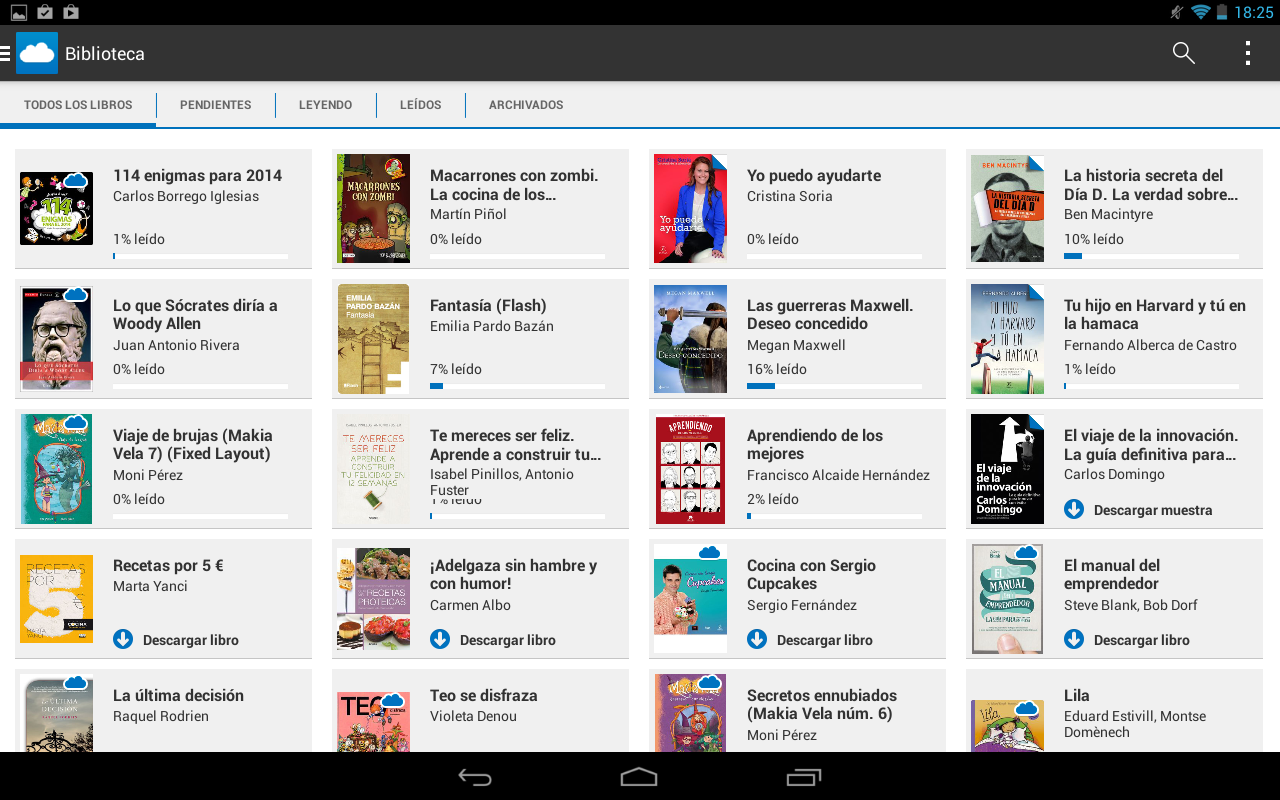Open the La historia secreta del Día D cover
This screenshot has height=800, width=1280.
[1007, 208]
